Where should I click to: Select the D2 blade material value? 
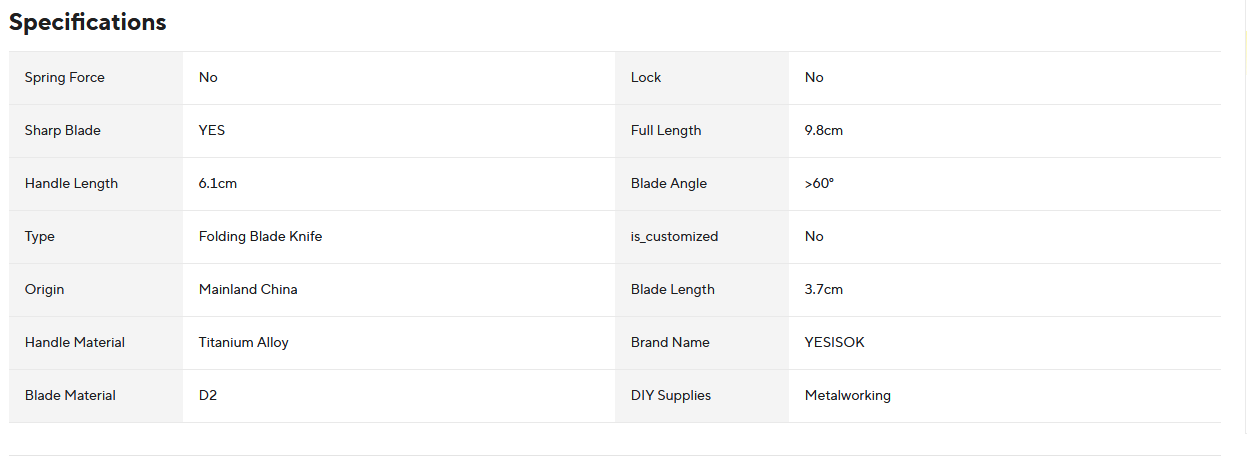pos(208,396)
